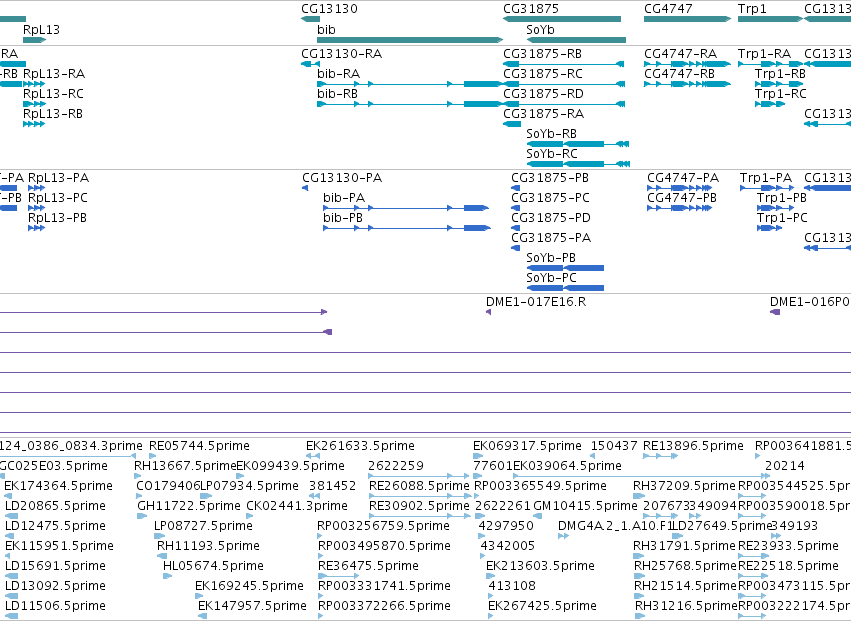Click the SoYb-PC protein label
The image size is (851, 621).
(x=551, y=278)
